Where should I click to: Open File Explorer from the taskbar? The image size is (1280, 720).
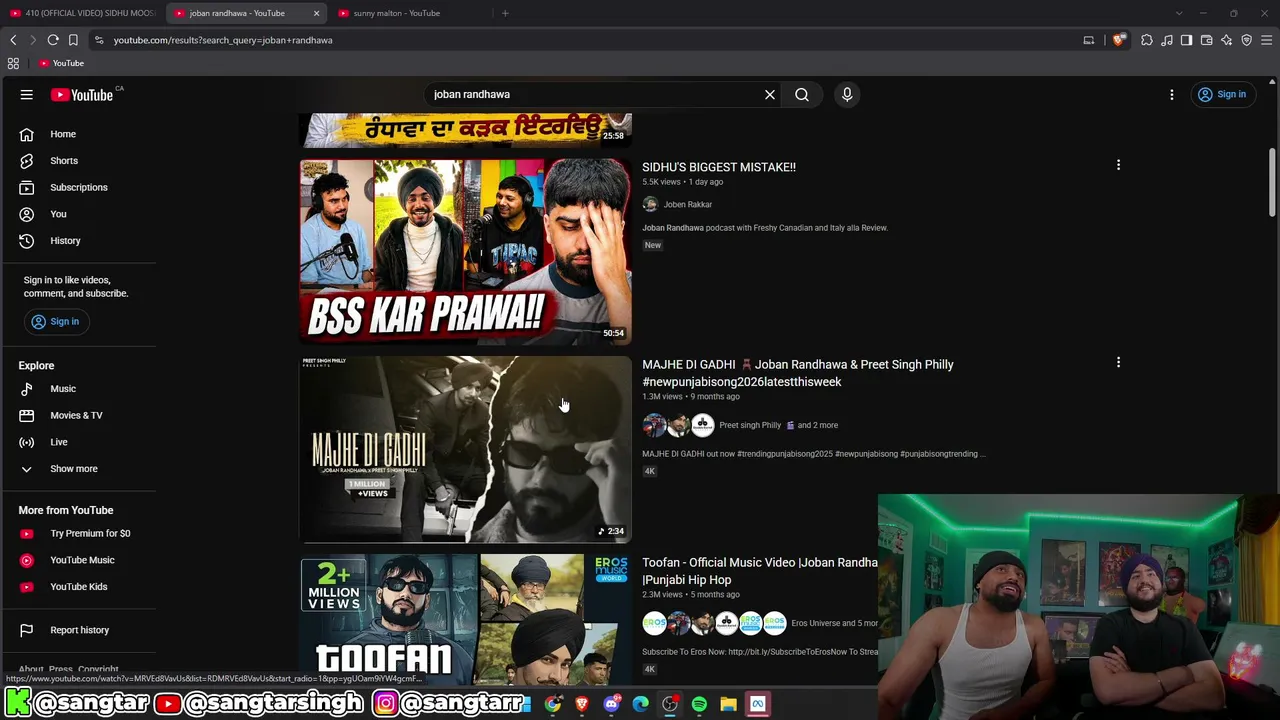728,704
